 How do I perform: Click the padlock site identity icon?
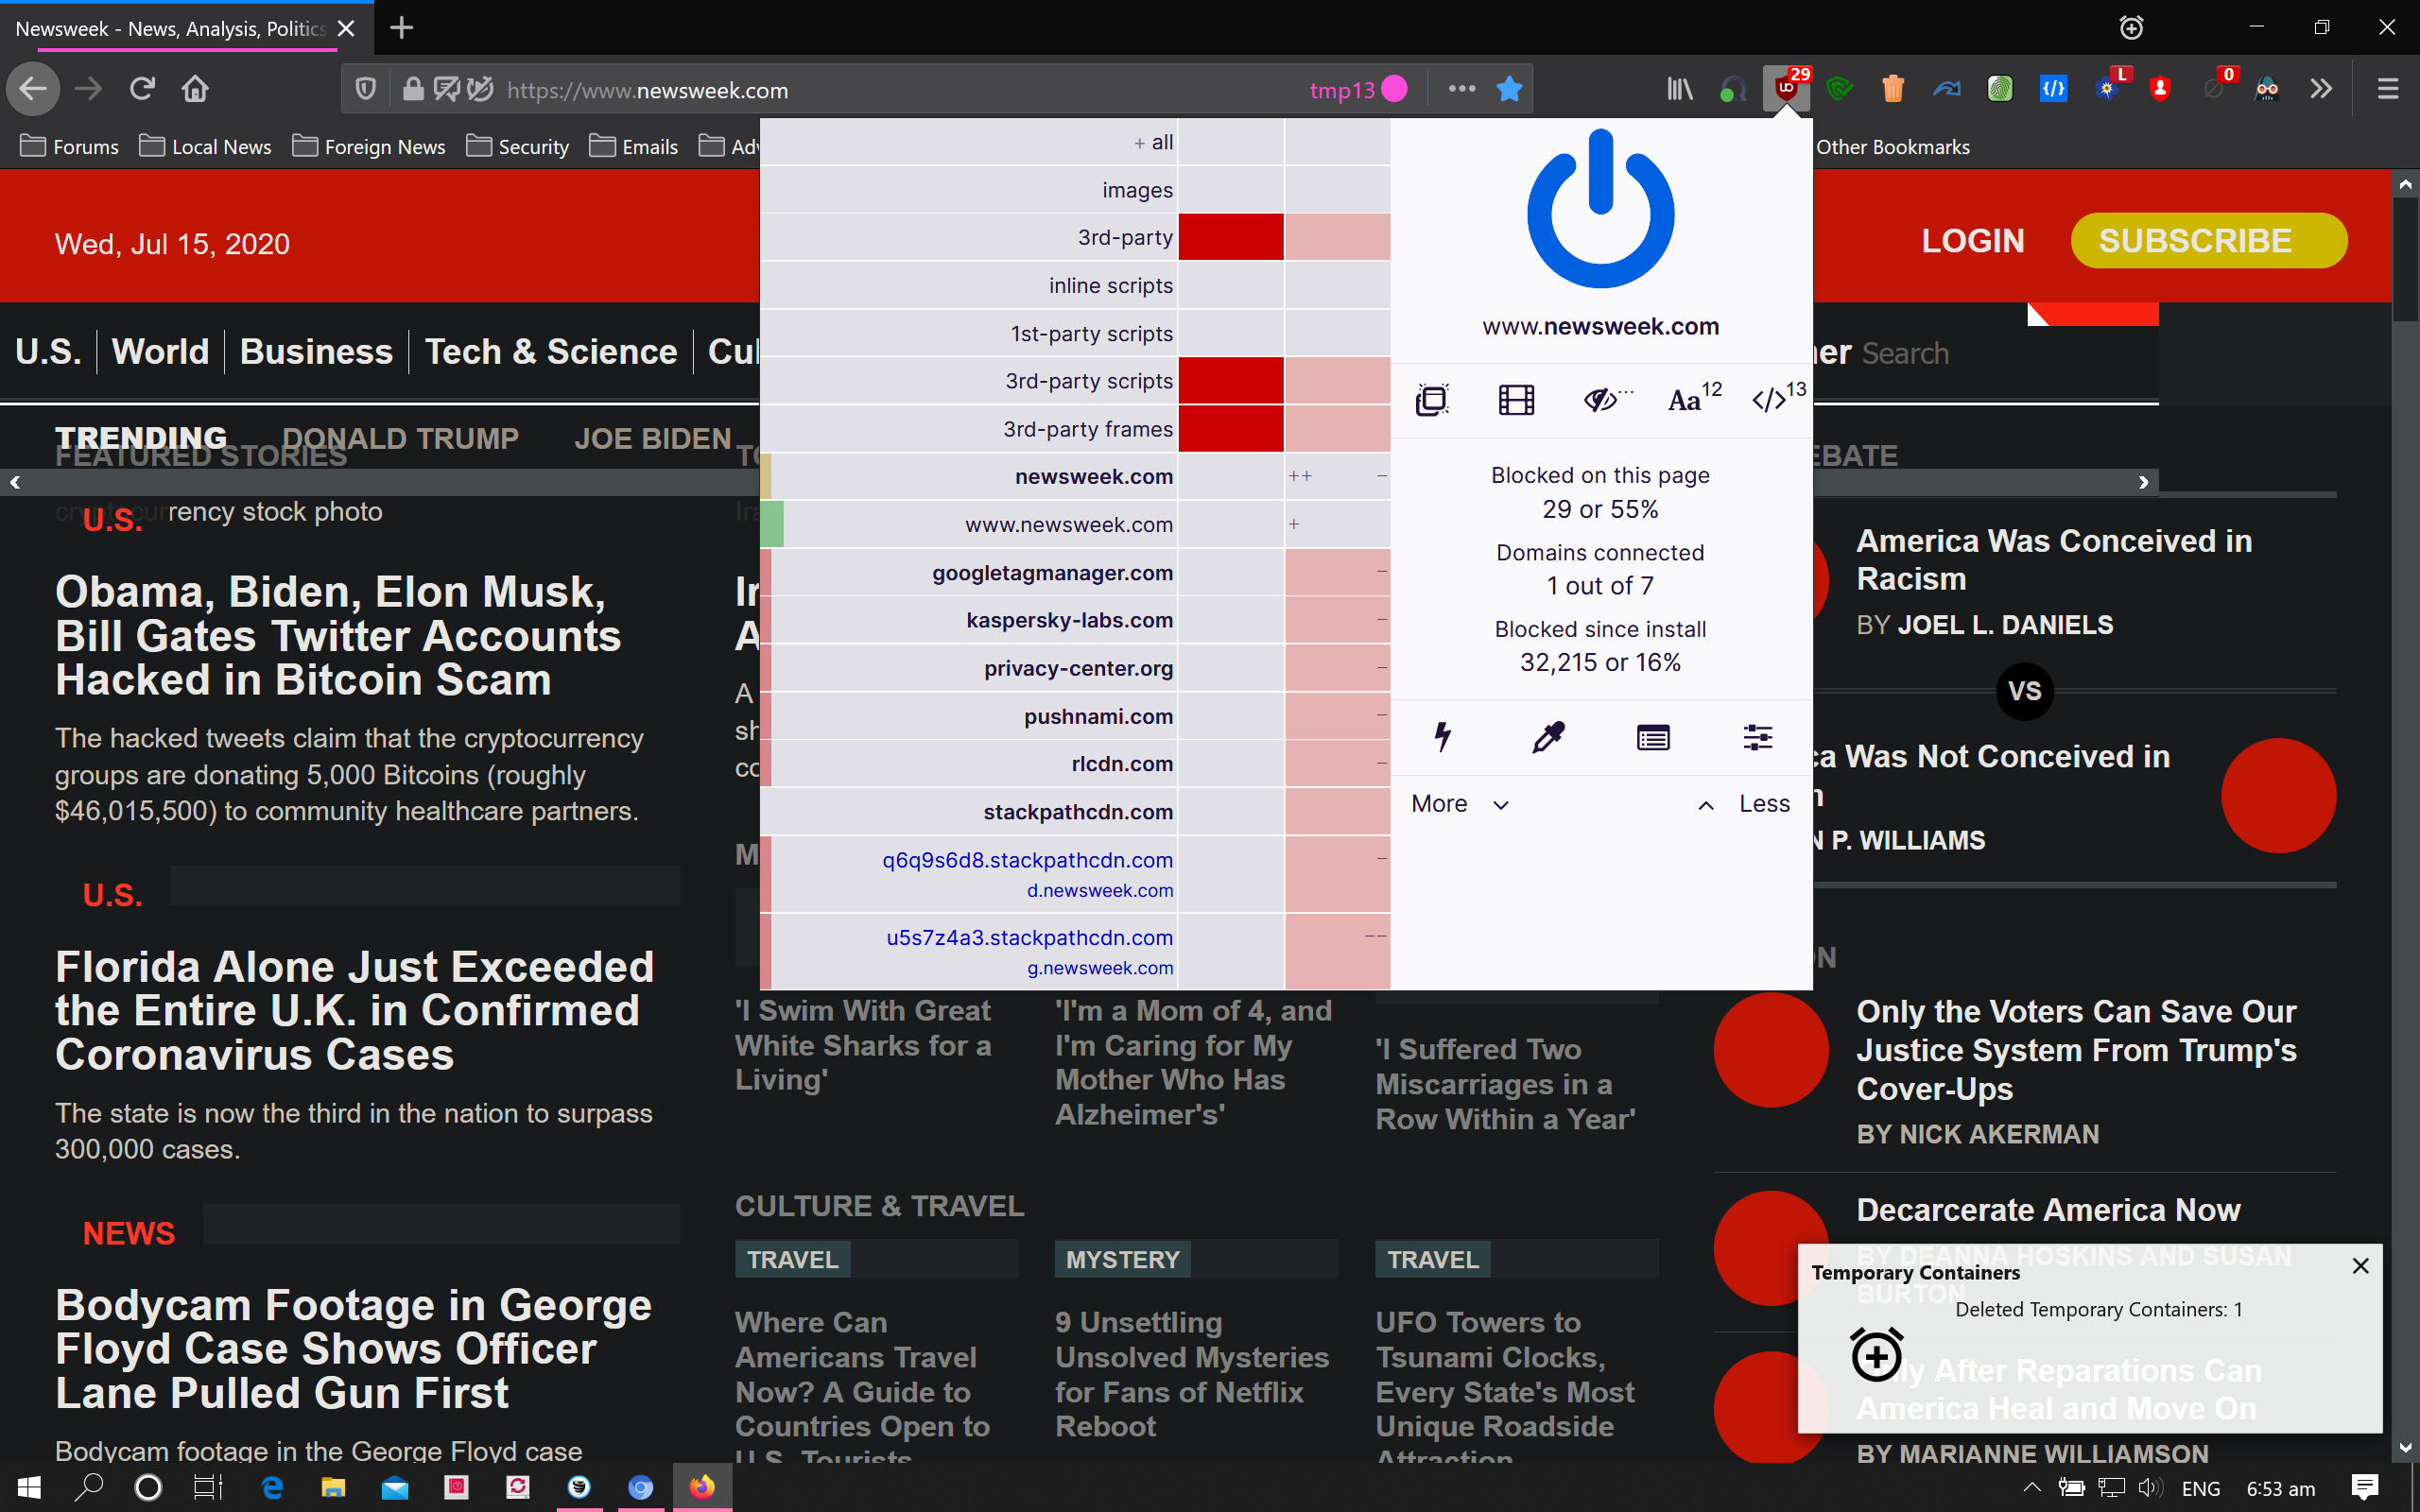pos(412,89)
